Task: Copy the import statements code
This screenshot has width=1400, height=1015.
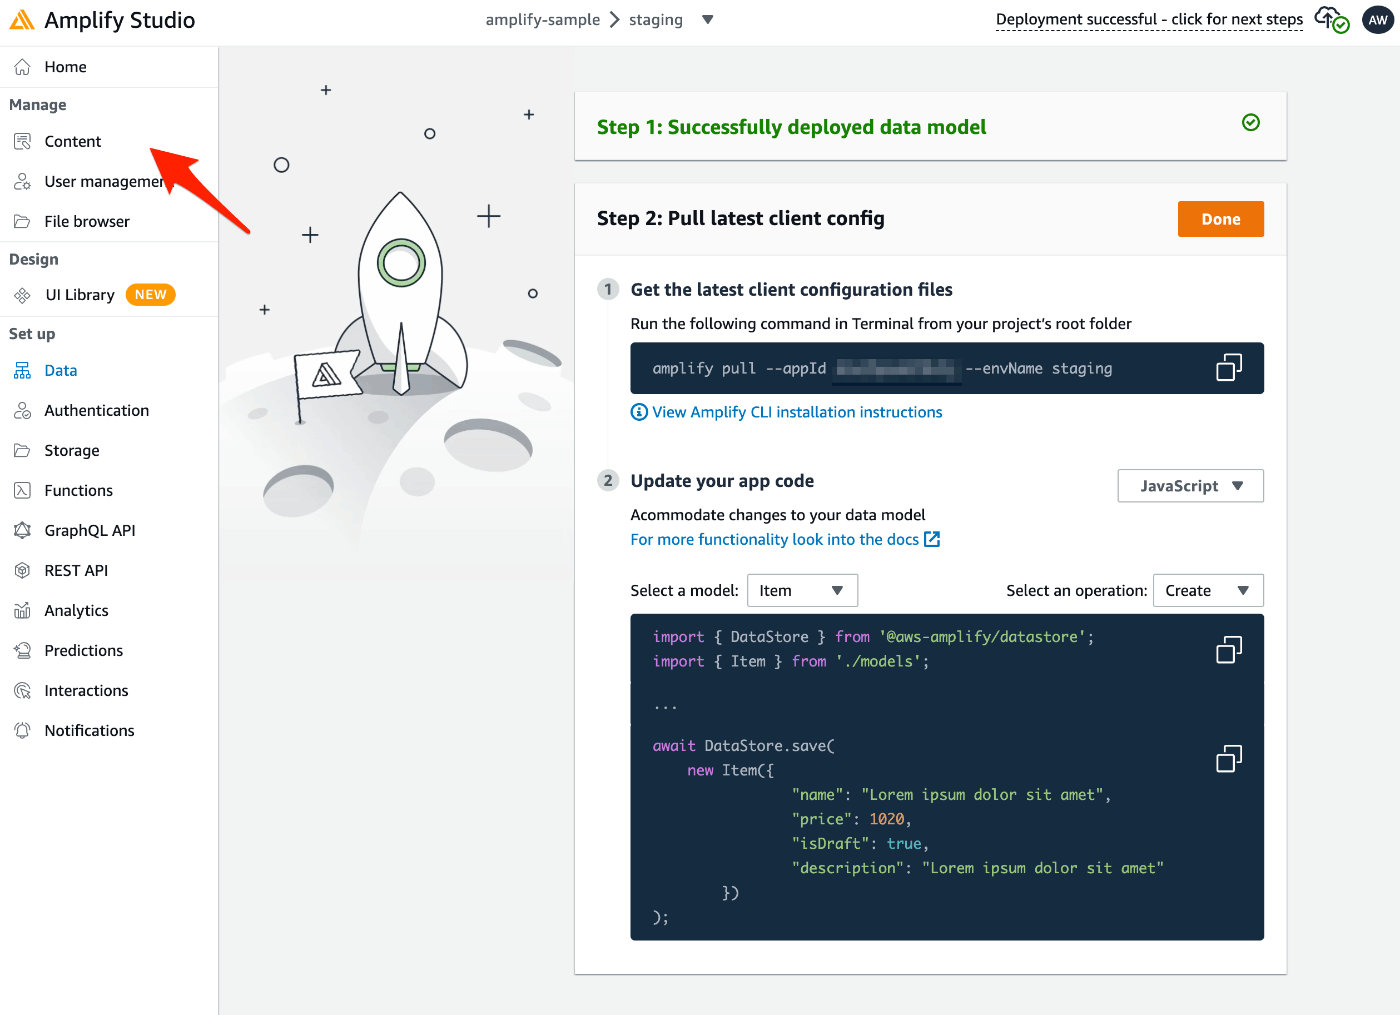Action: 1229,650
